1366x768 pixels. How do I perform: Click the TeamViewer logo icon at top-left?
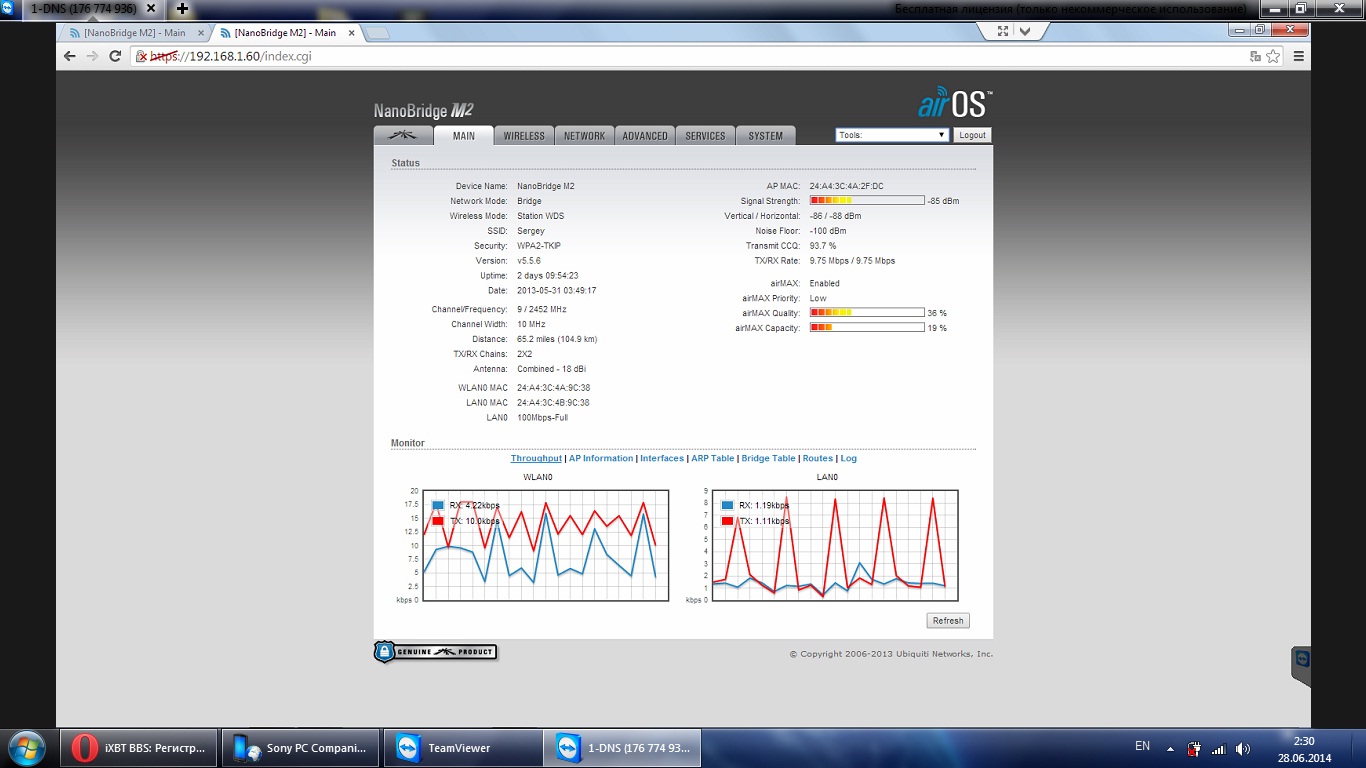[7, 7]
